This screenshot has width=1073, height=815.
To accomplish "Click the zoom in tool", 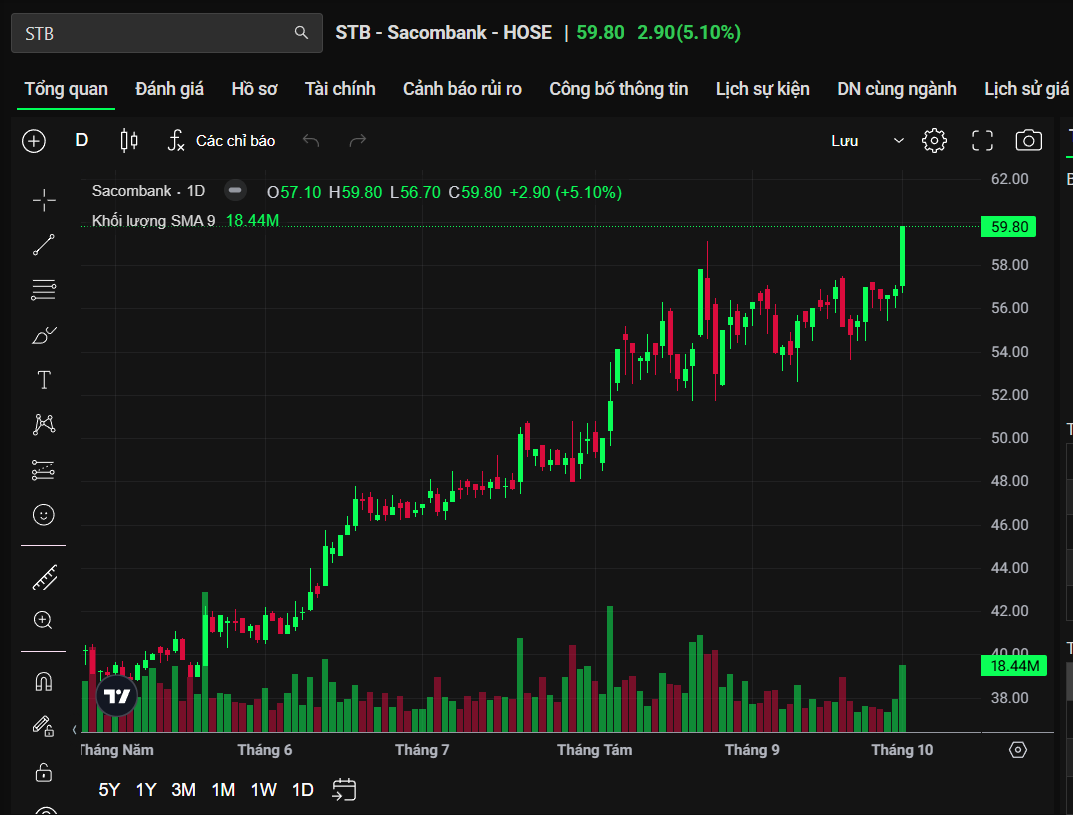I will [44, 620].
